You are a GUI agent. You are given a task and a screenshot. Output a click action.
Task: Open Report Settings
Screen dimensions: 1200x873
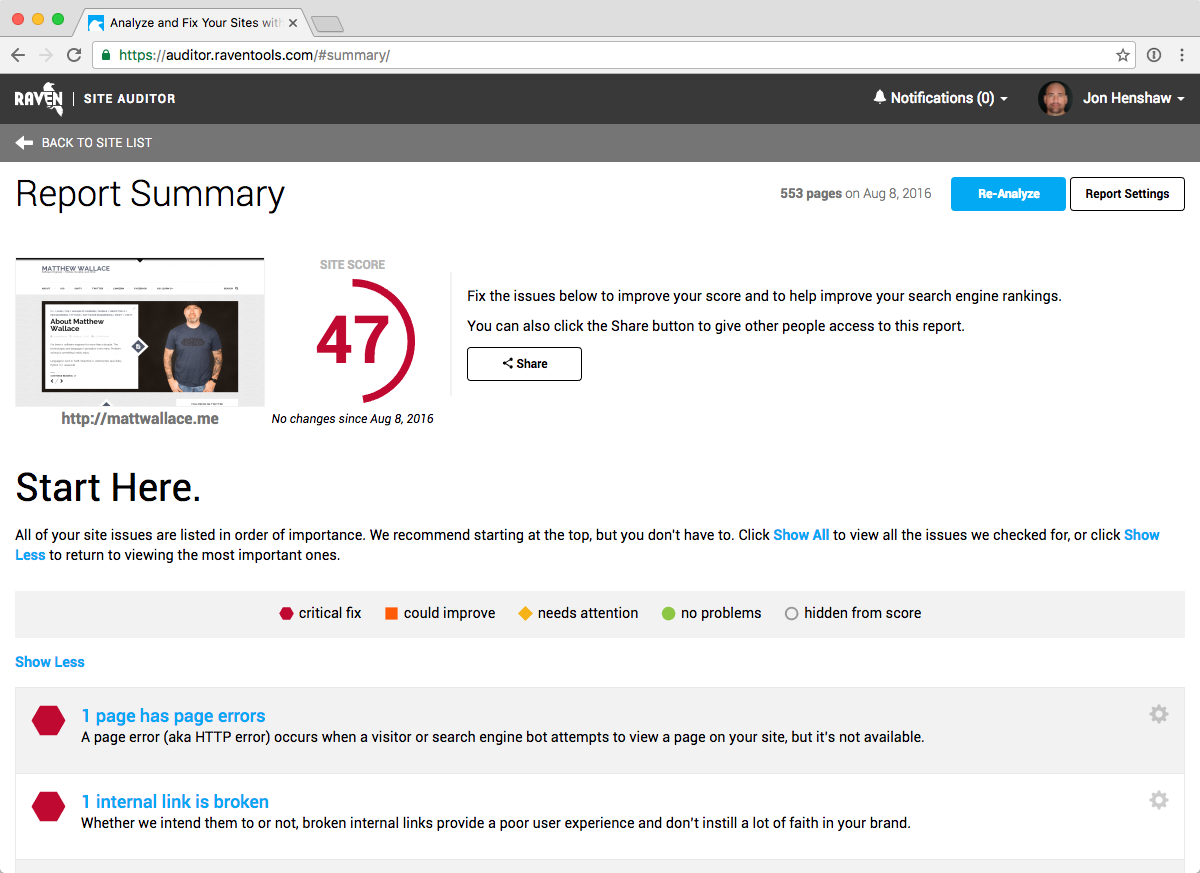pos(1127,194)
